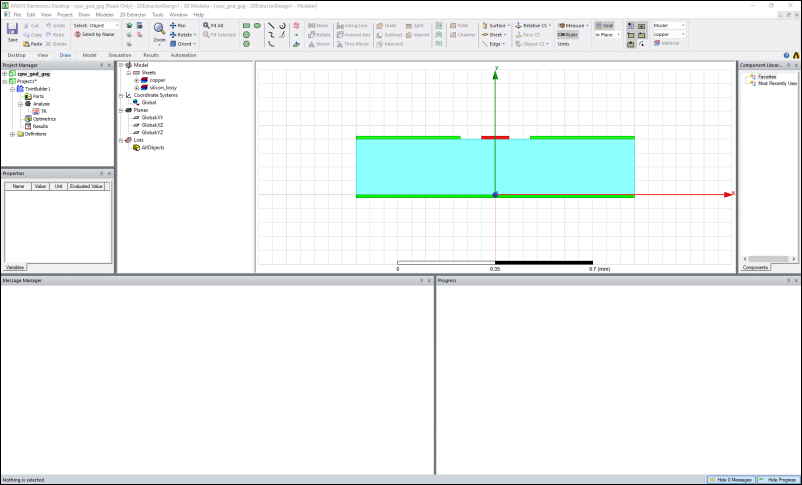Click the Units button
This screenshot has width=802, height=485.
pyautogui.click(x=563, y=44)
